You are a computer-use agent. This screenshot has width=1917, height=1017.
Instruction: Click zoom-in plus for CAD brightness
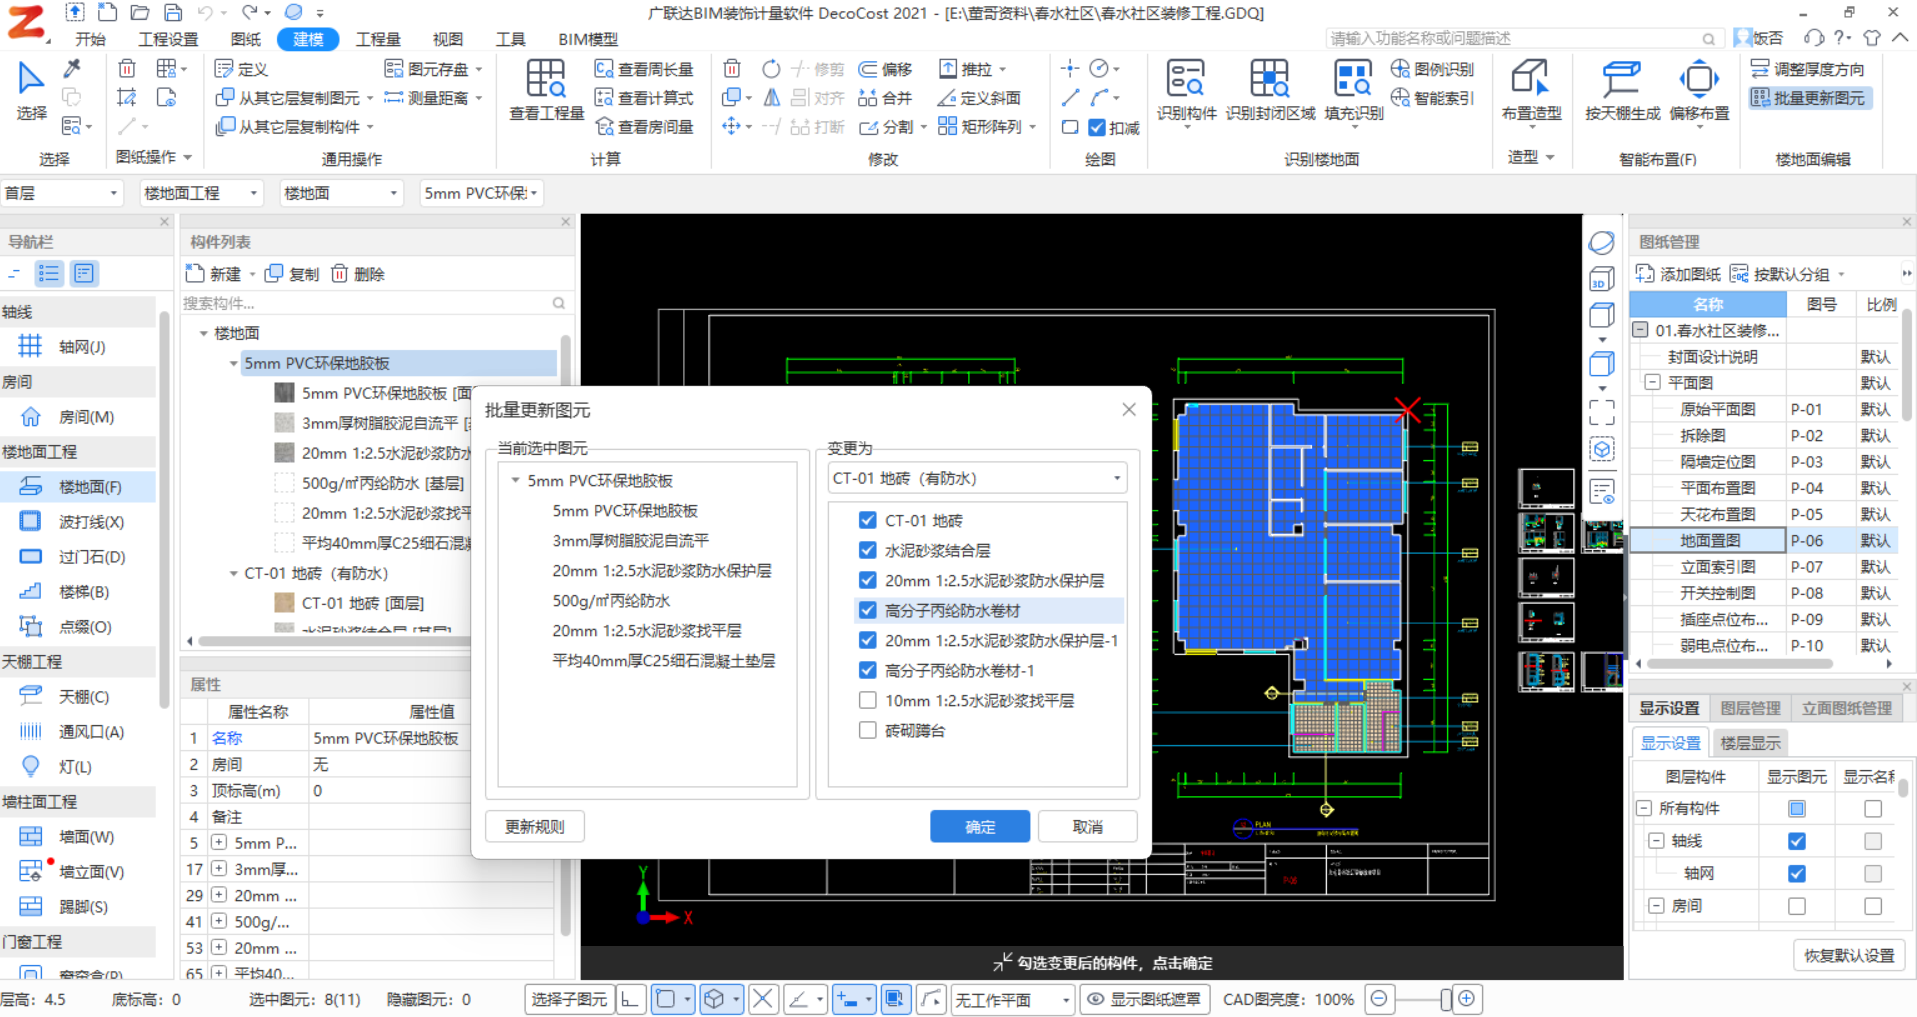pos(1466,999)
